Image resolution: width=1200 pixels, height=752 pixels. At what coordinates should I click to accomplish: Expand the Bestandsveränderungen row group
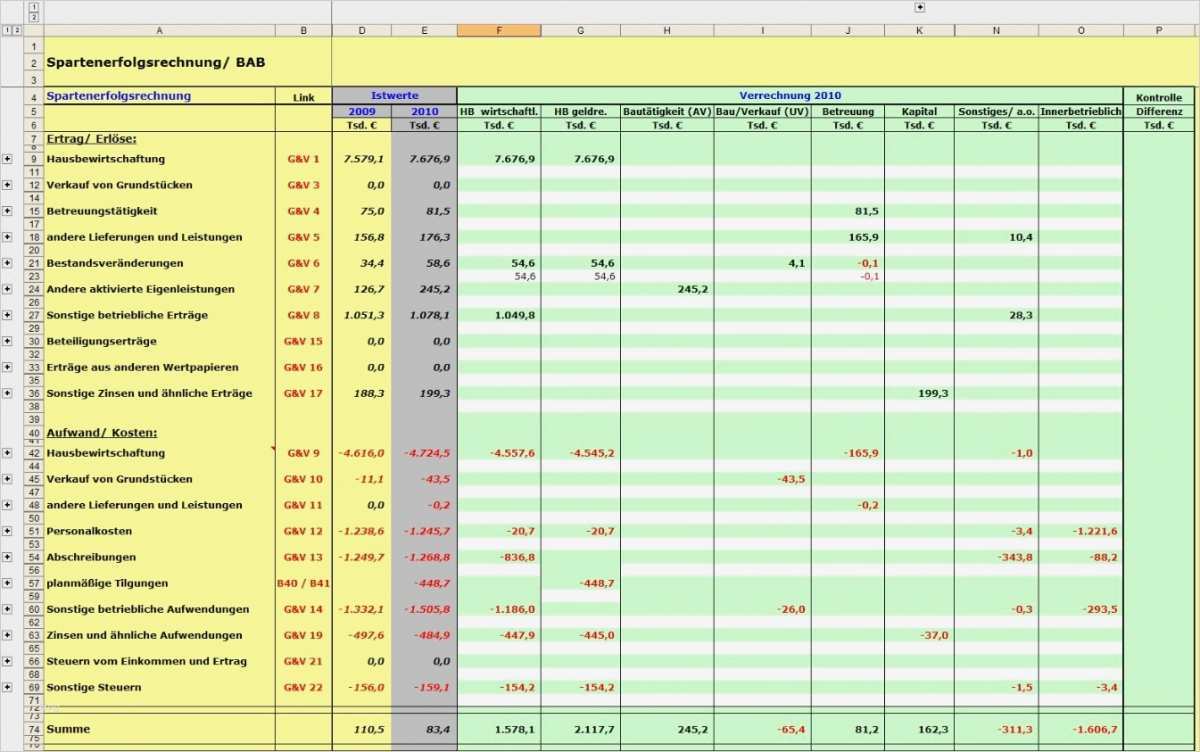point(8,263)
